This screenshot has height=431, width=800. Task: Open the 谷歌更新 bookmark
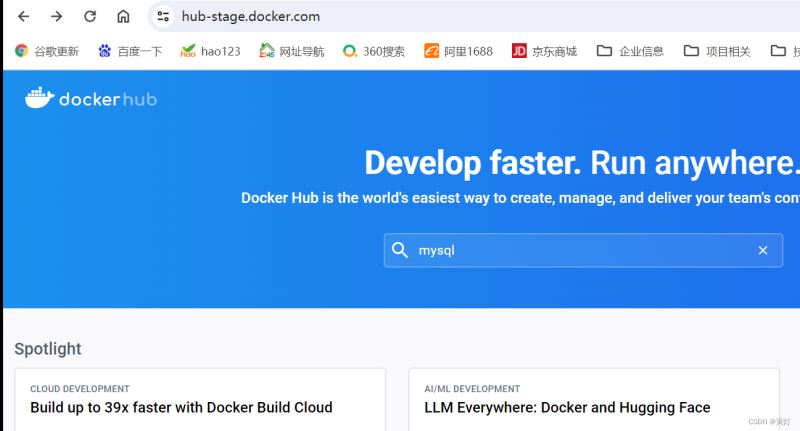click(x=47, y=51)
